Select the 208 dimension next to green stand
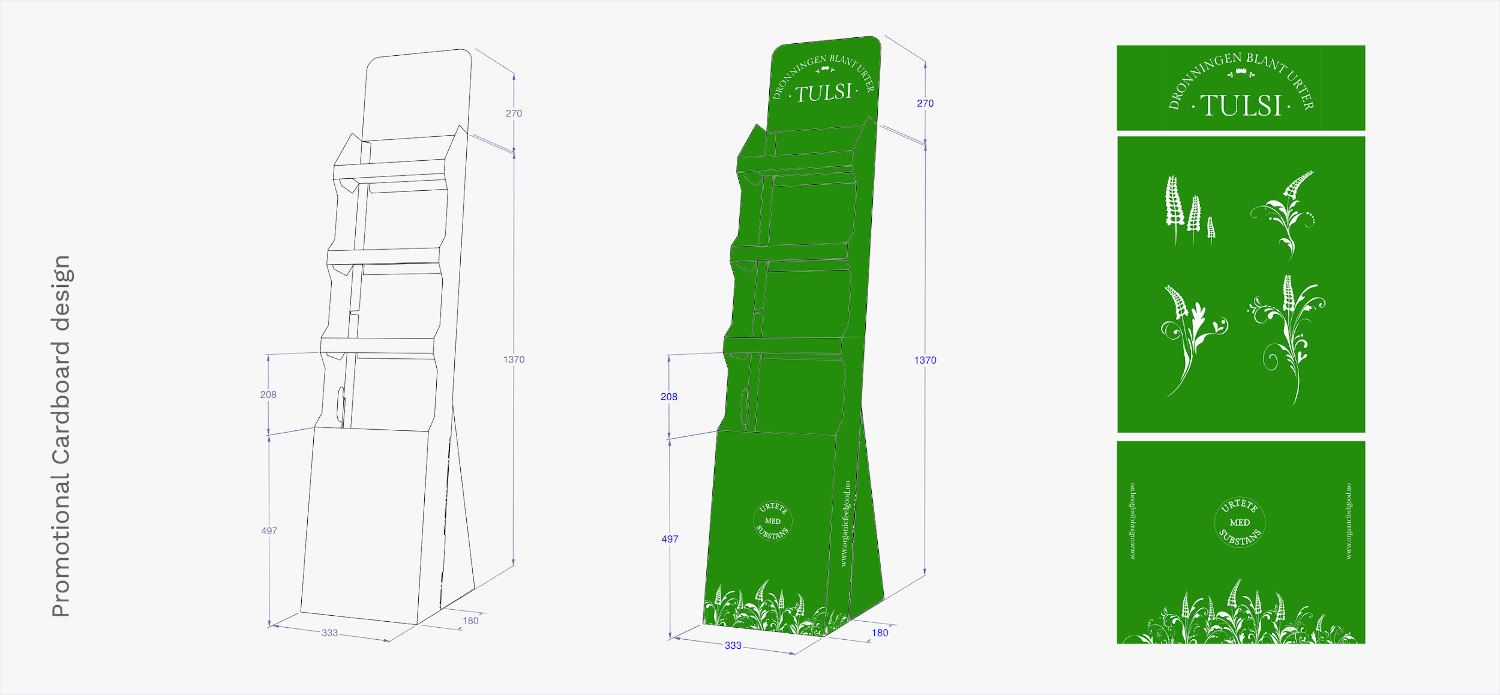This screenshot has height=695, width=1500. [669, 397]
